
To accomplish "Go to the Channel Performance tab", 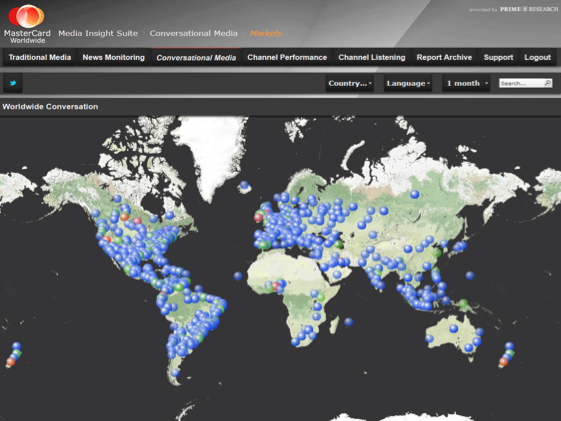I will (287, 57).
